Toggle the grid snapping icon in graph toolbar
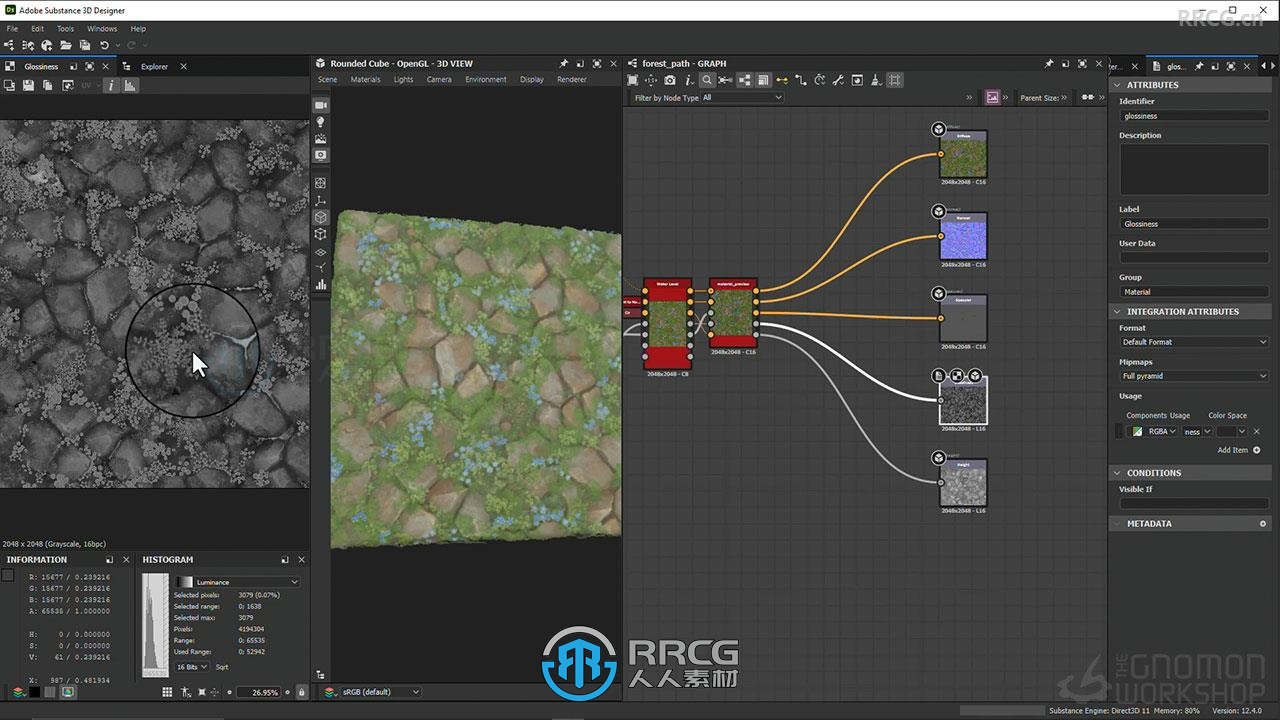Viewport: 1280px width, 720px height. (895, 80)
